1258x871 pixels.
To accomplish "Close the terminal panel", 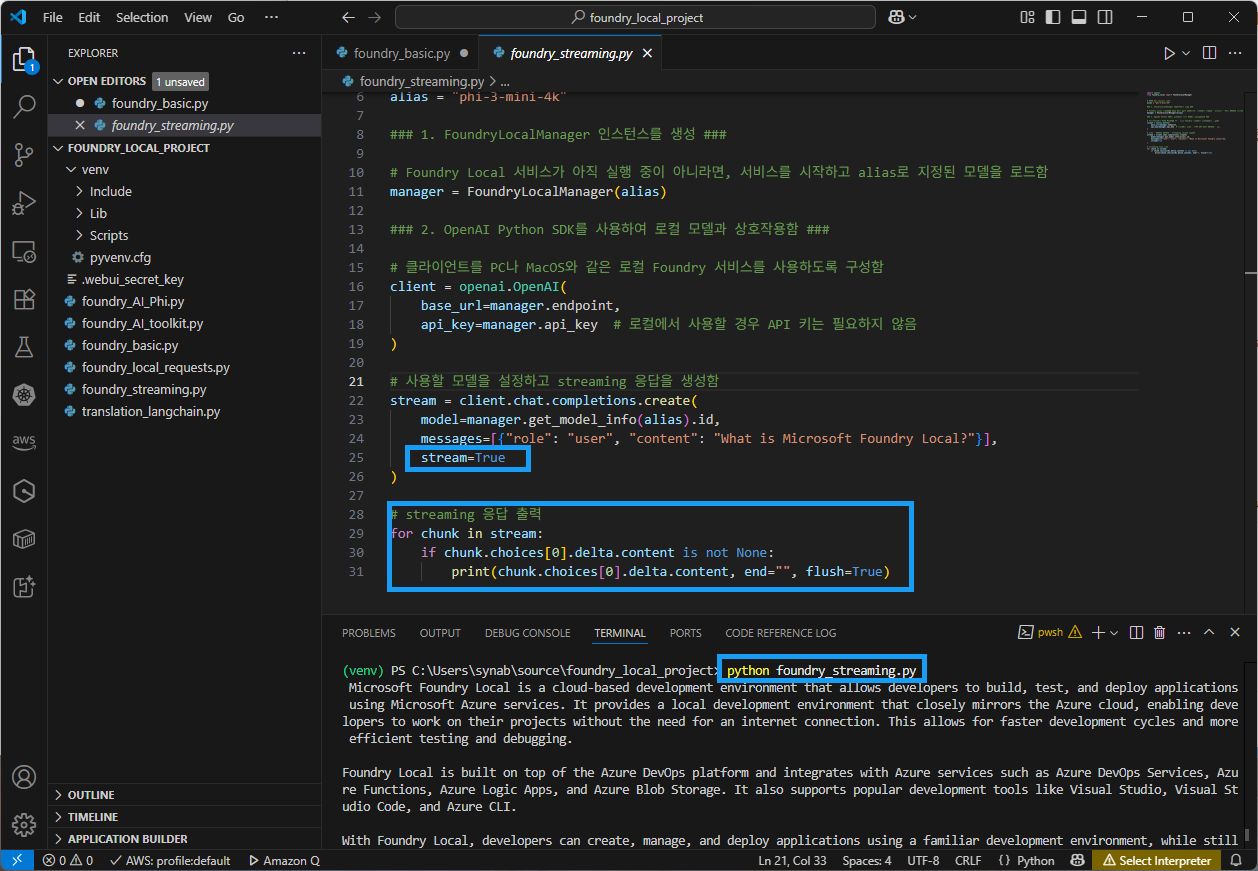I will pyautogui.click(x=1235, y=632).
